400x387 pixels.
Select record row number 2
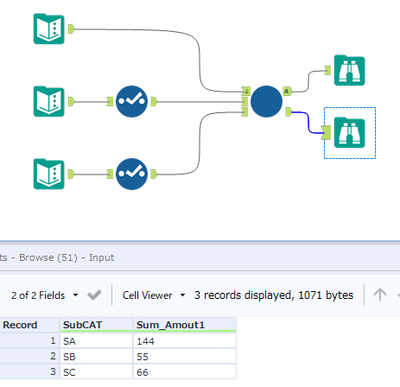click(29, 357)
